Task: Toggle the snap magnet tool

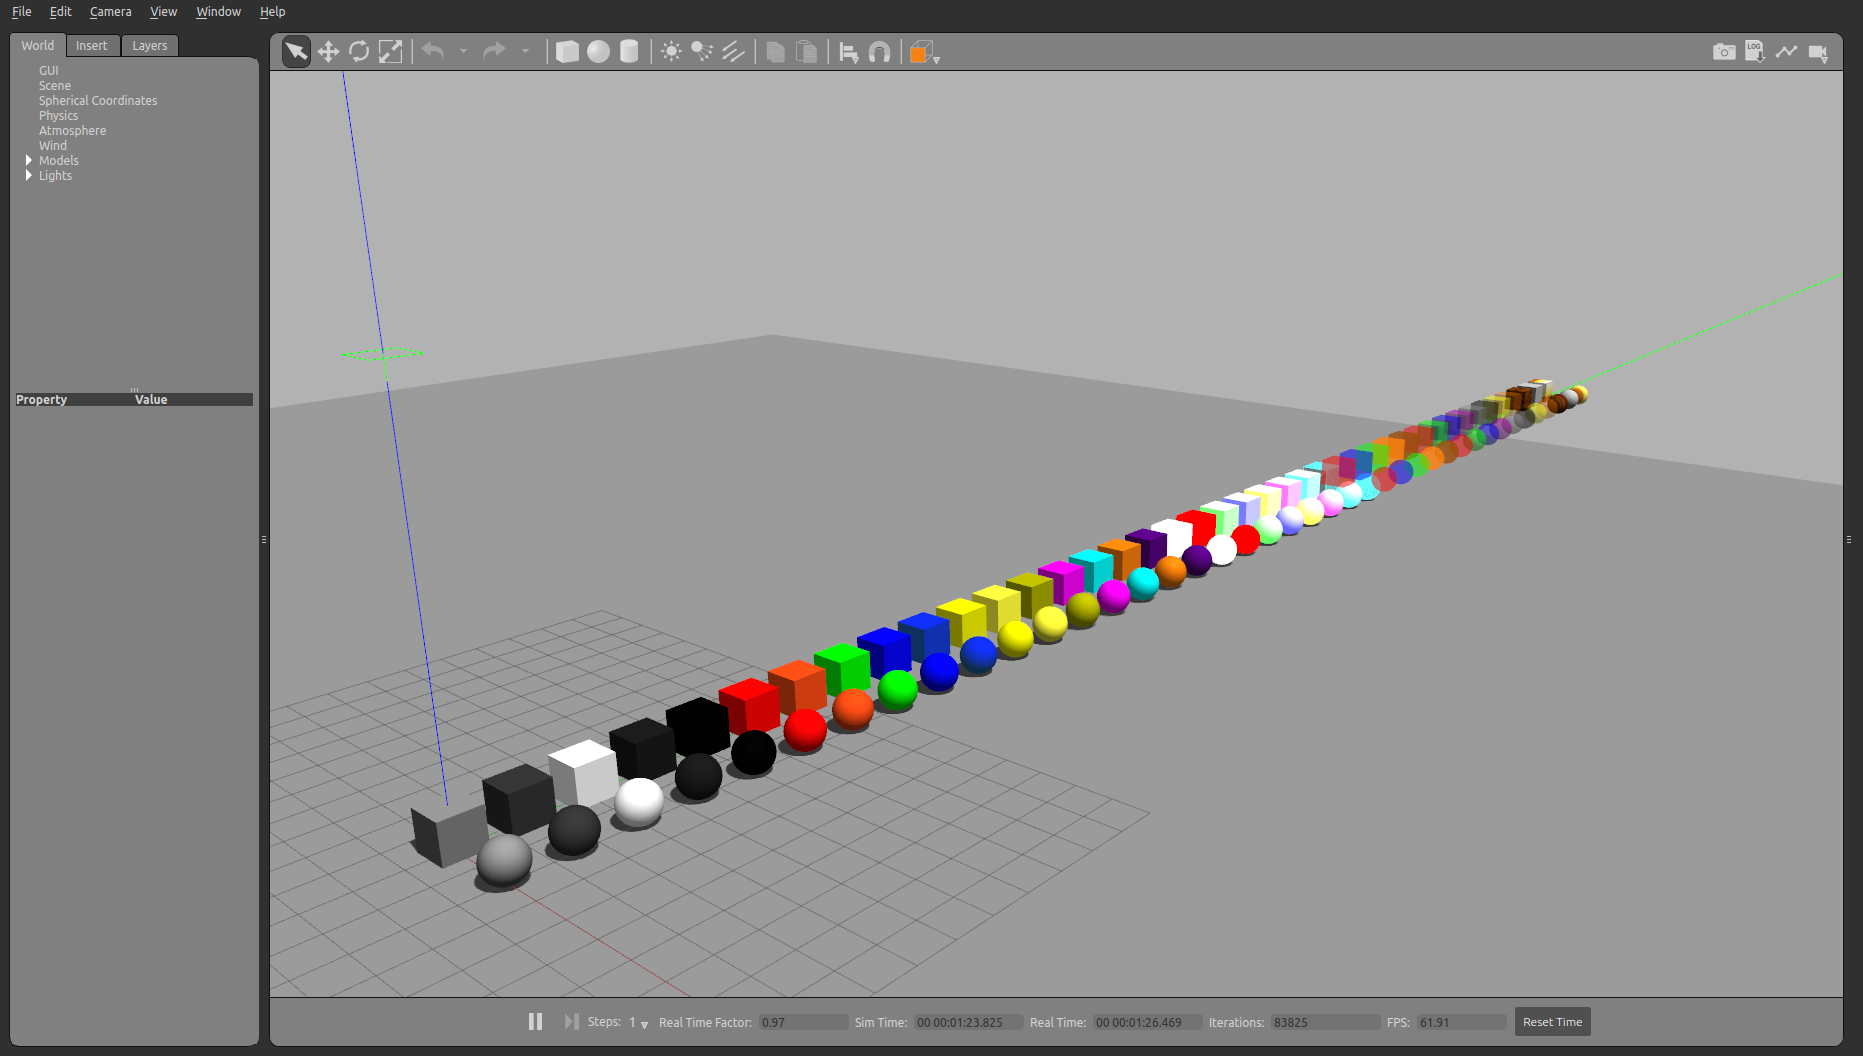Action: (879, 52)
